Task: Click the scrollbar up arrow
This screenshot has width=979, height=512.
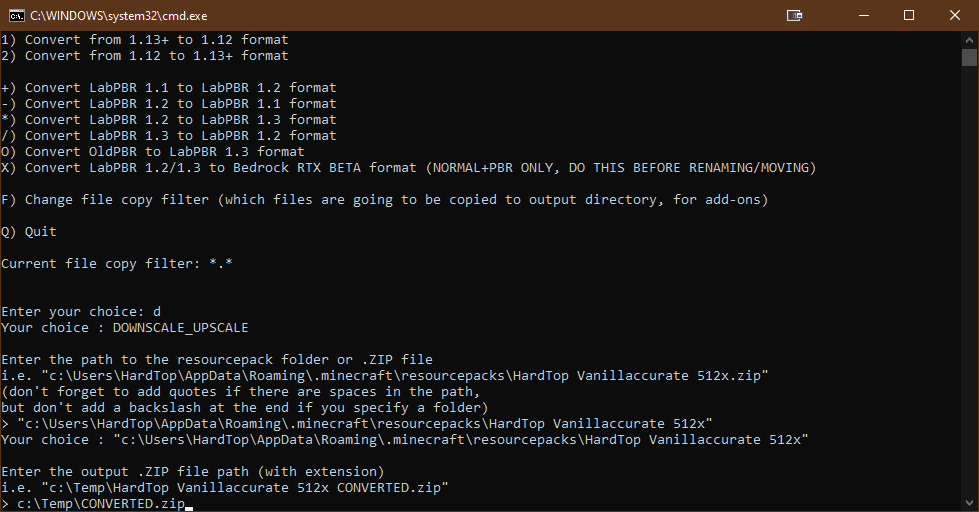Action: coord(969,39)
